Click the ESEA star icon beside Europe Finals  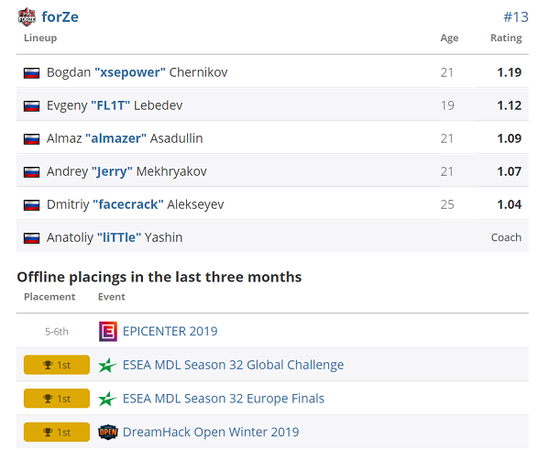pyautogui.click(x=107, y=399)
